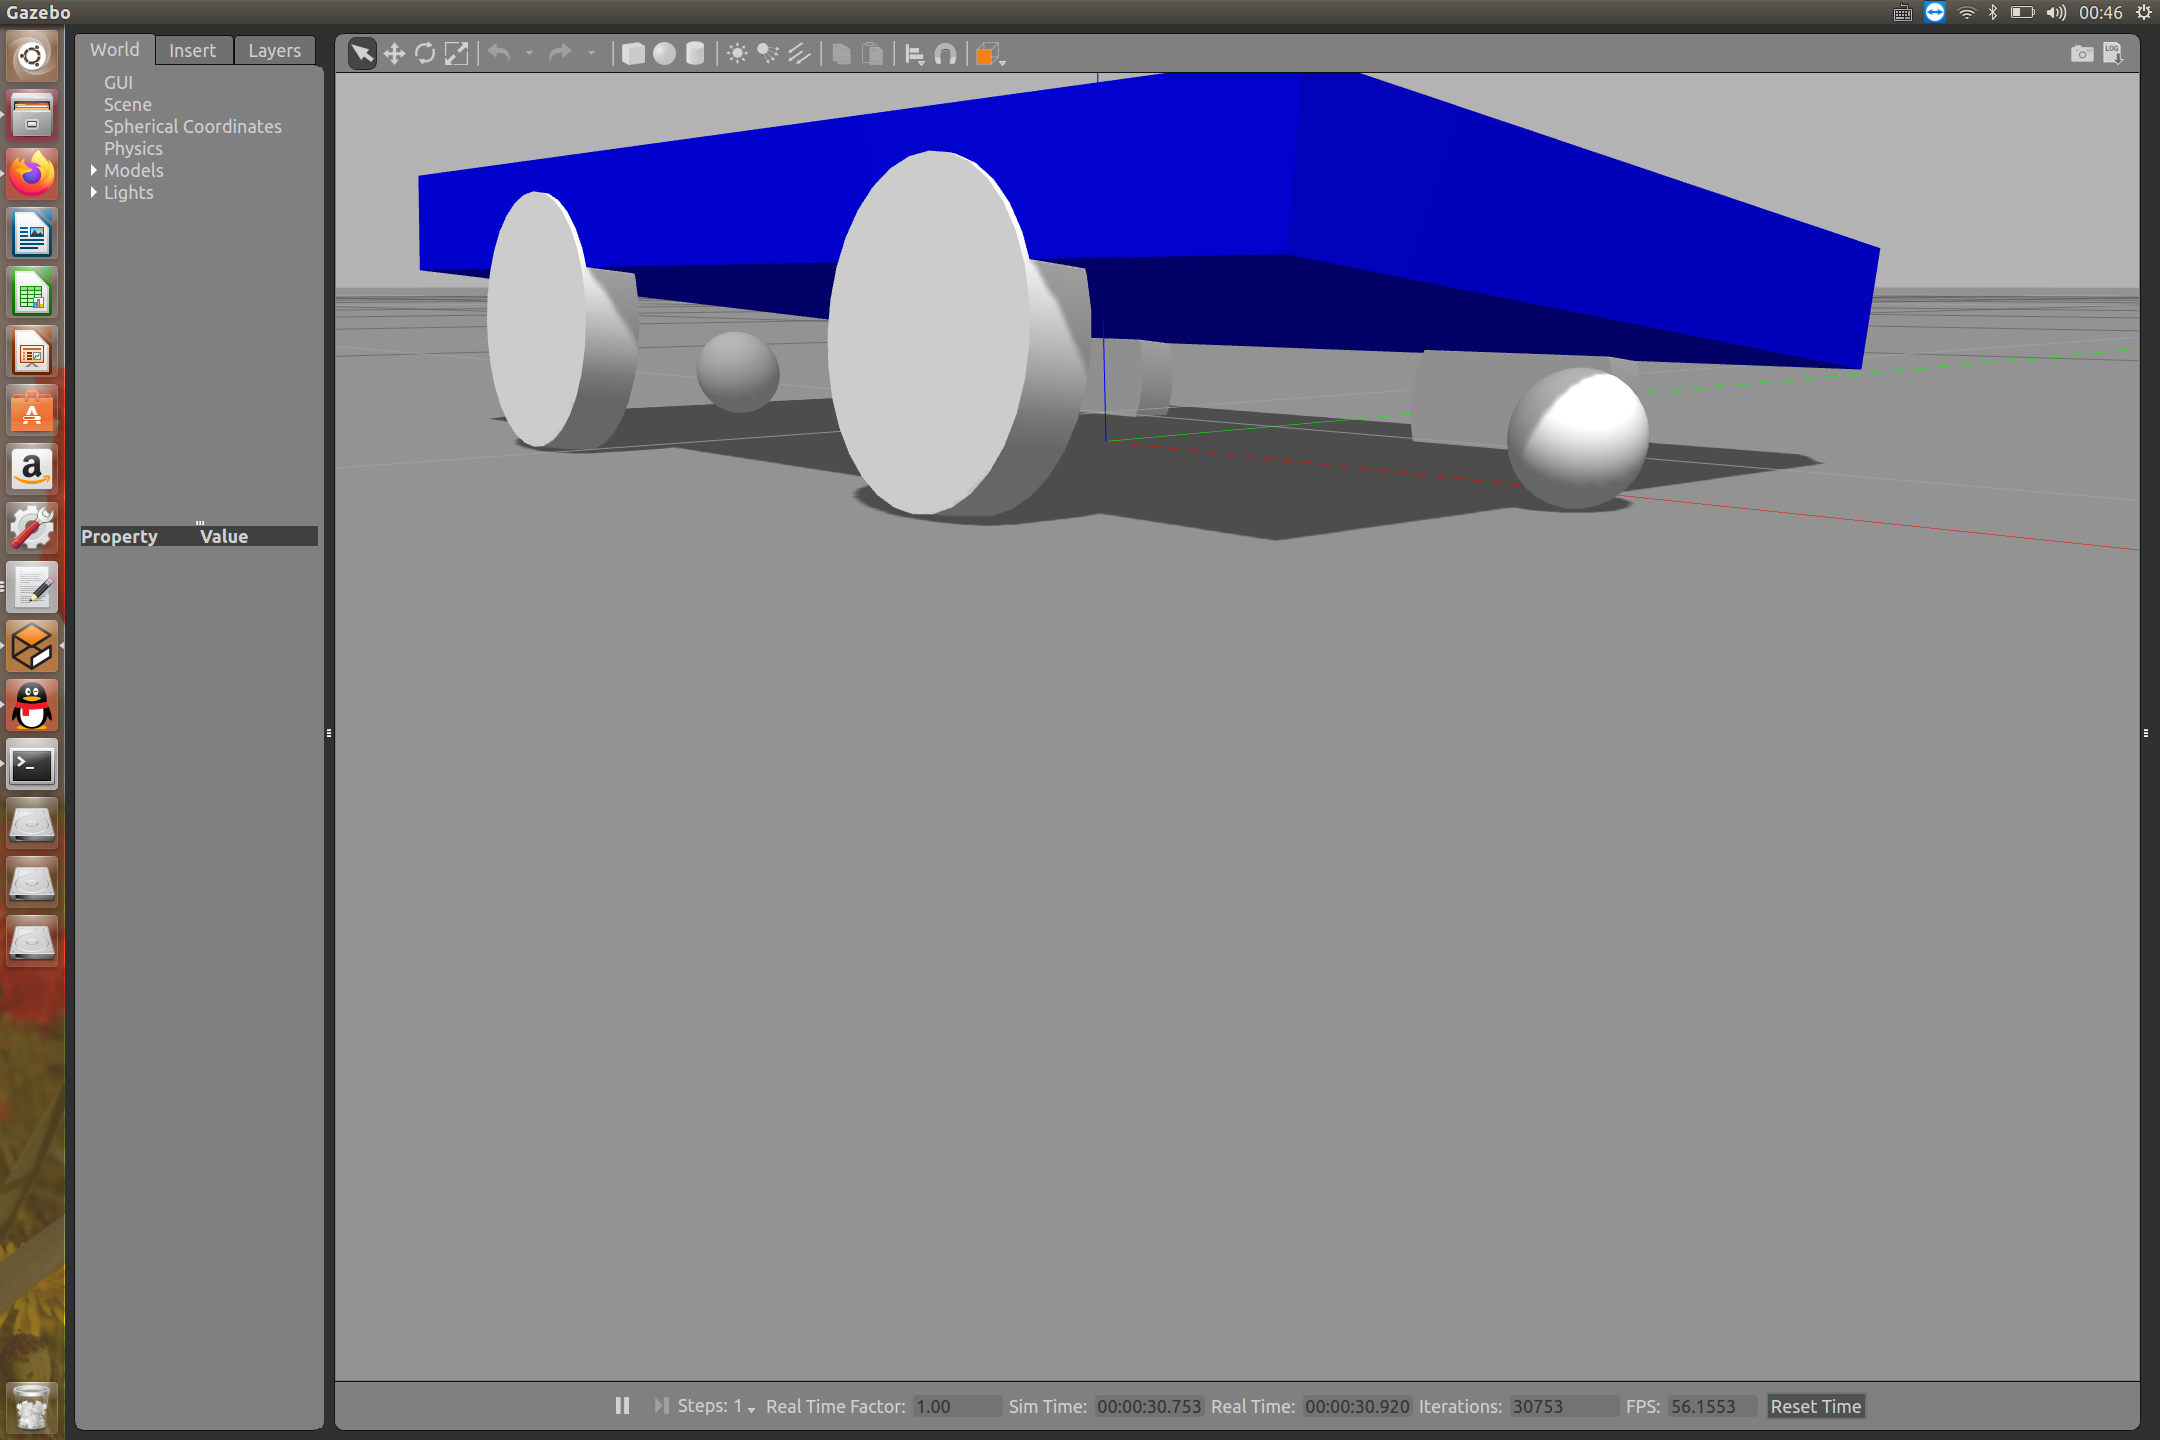Expand the Models tree item
This screenshot has width=2160, height=1440.
pos(94,171)
